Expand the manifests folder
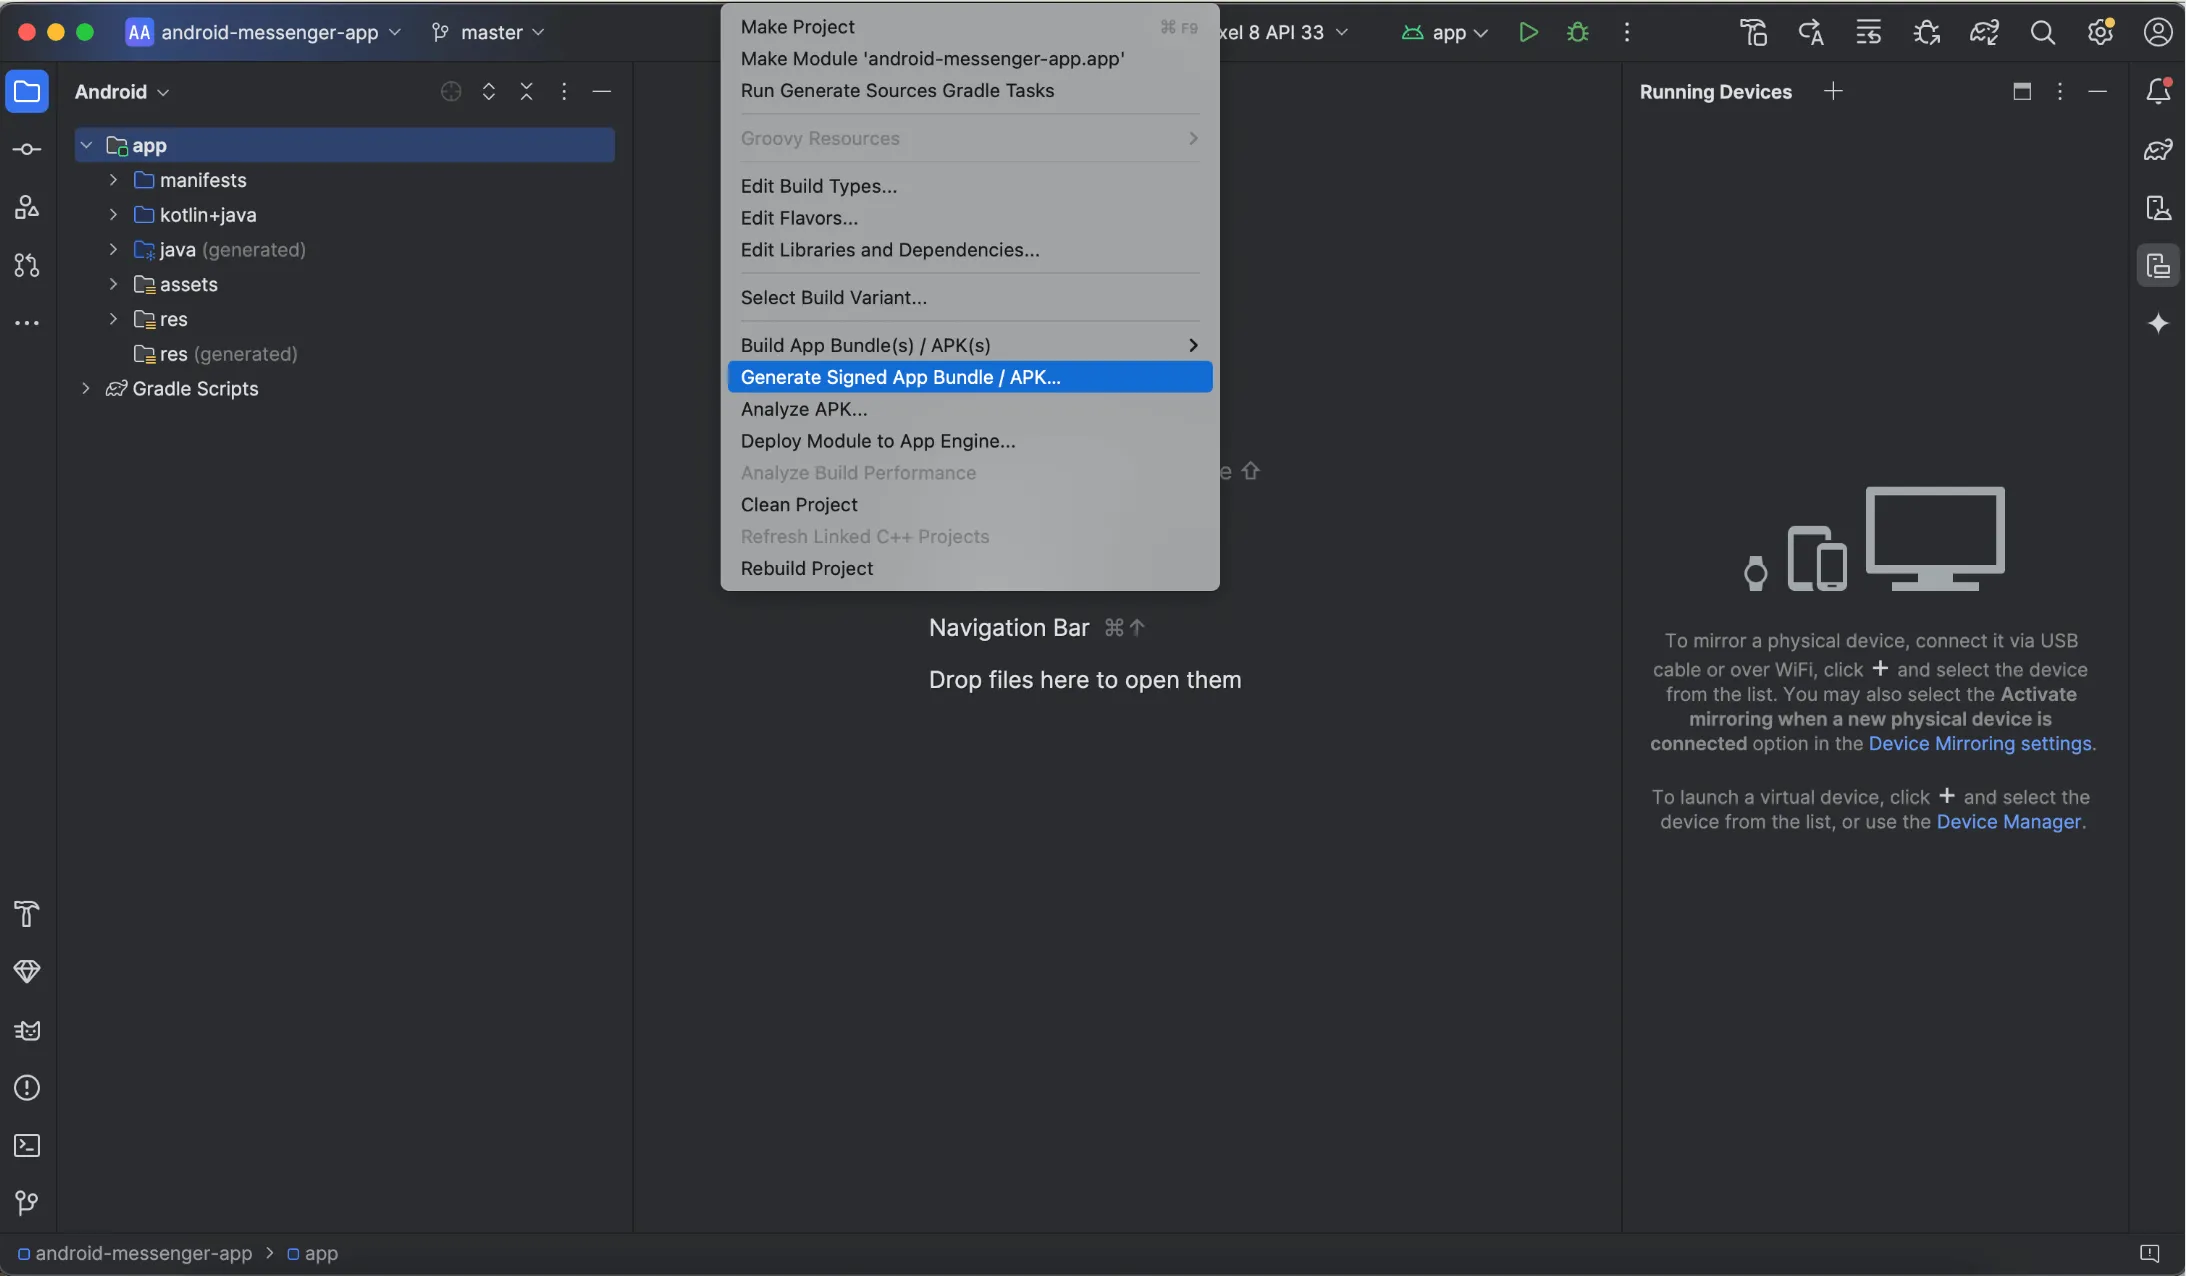The image size is (2186, 1276). click(x=114, y=180)
